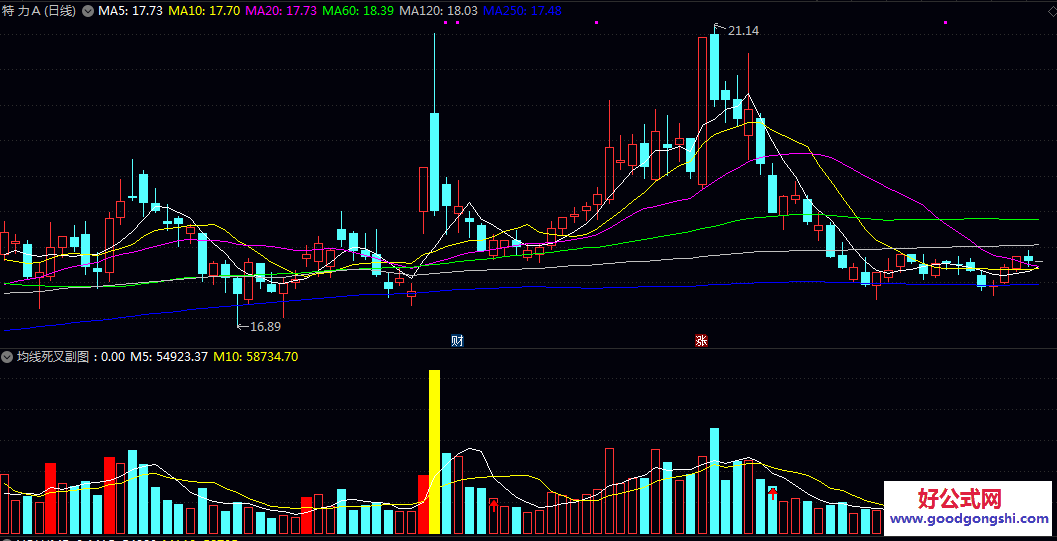Image resolution: width=1057 pixels, height=541 pixels.
Task: Select the MA5: 17.73 label
Action: [130, 11]
